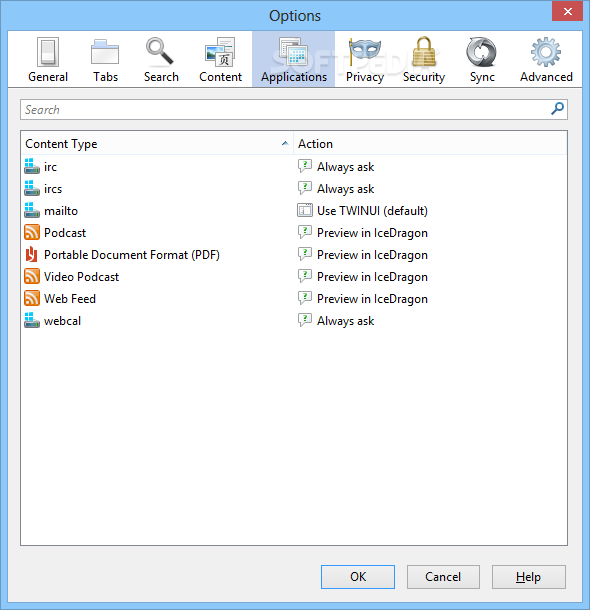This screenshot has width=590, height=610.
Task: Close the Options dialog window
Action: [x=567, y=11]
